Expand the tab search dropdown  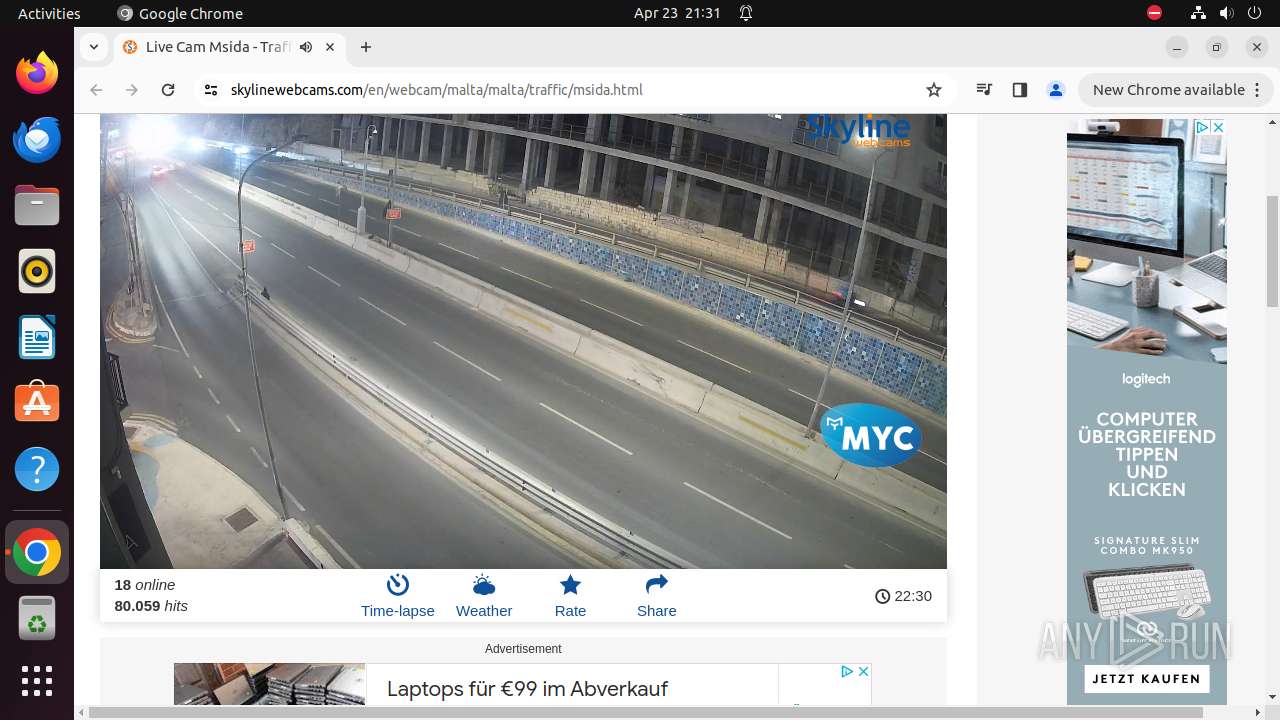point(93,47)
